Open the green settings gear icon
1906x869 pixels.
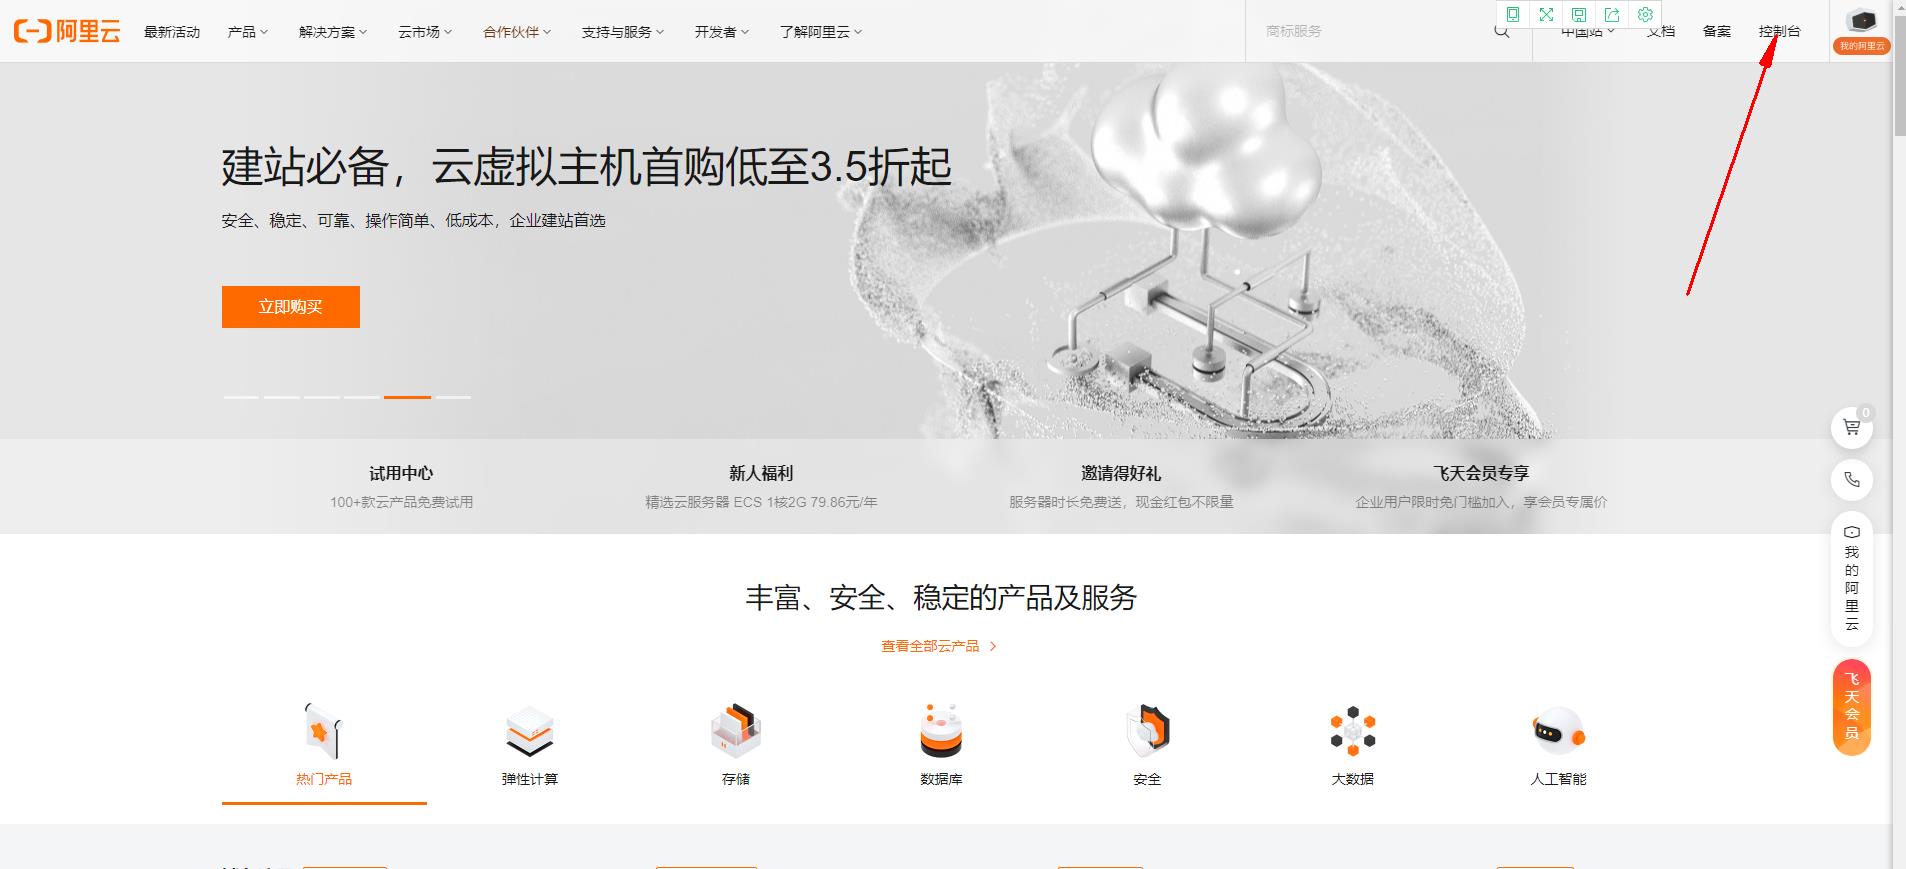point(1645,14)
